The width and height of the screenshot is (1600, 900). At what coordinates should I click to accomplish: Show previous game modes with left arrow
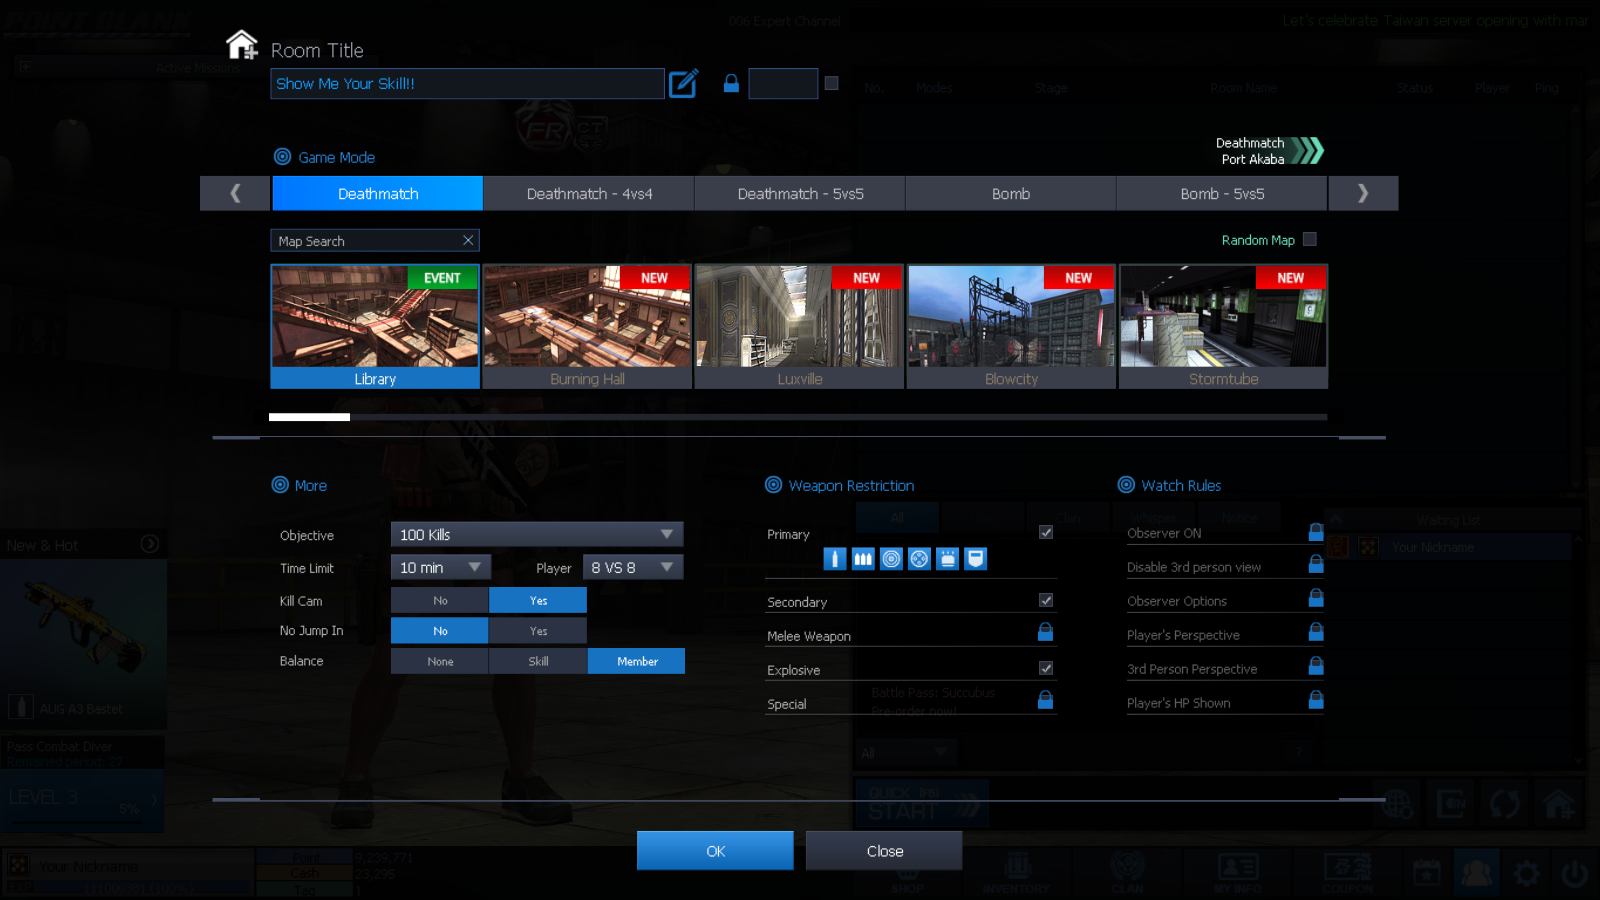(x=235, y=193)
